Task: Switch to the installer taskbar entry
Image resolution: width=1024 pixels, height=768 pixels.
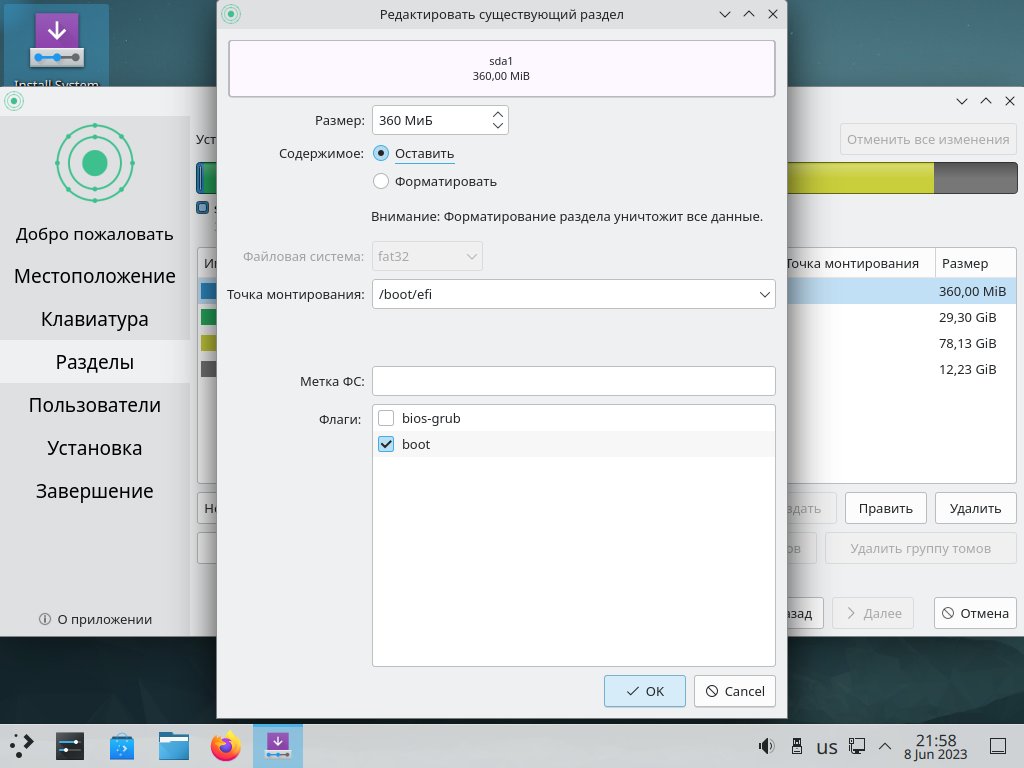Action: coord(278,746)
